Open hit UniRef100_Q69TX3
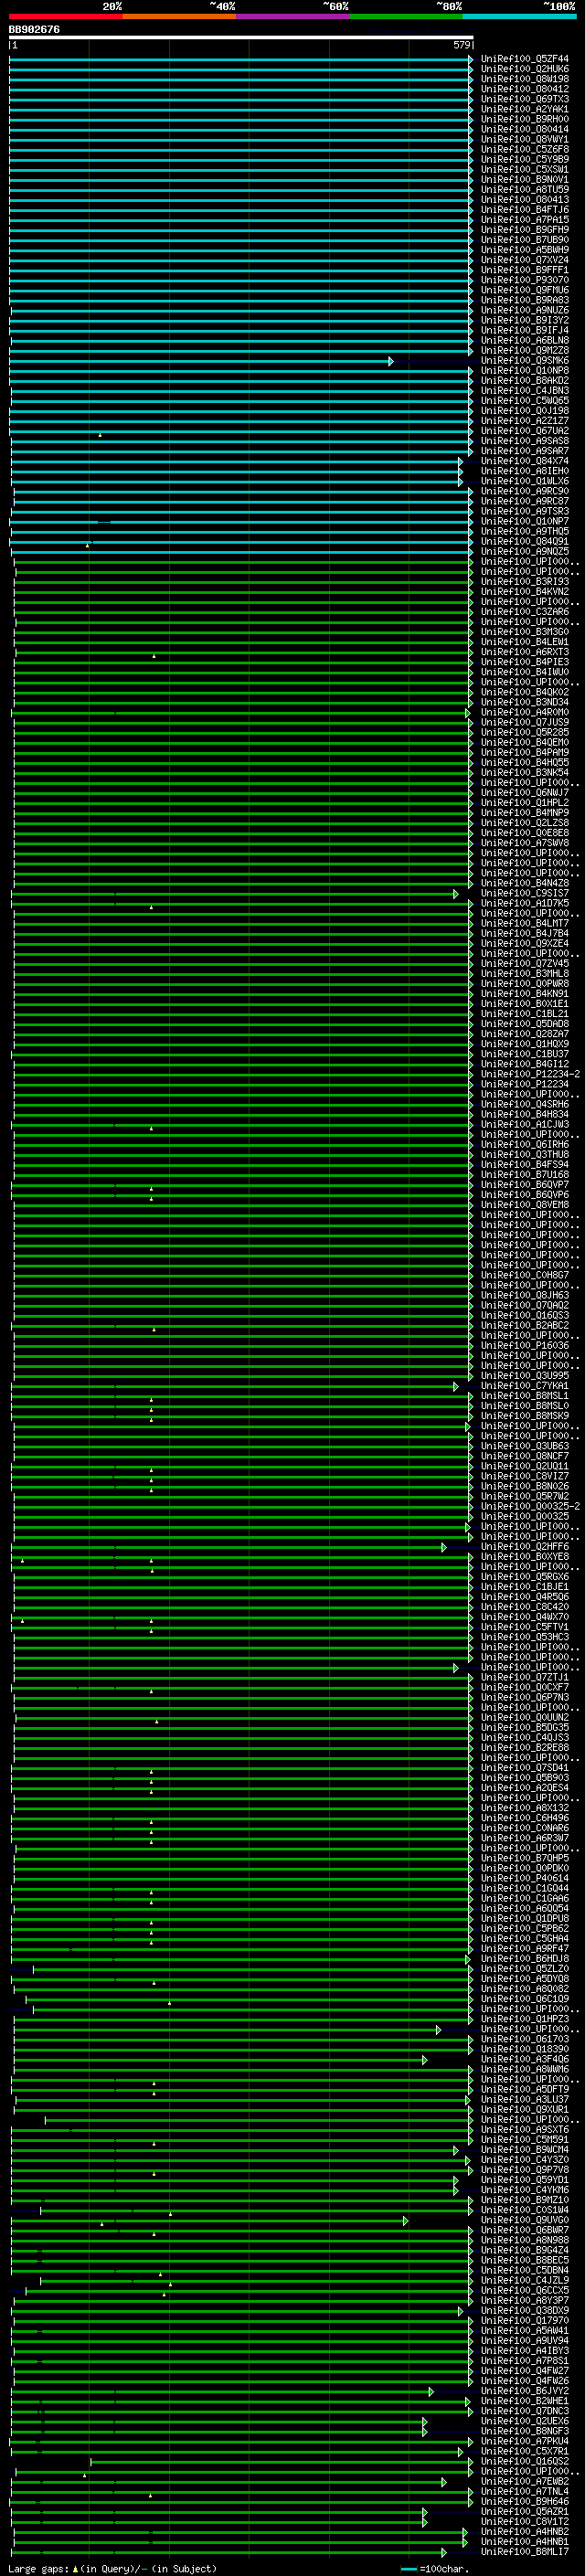585x2576 pixels. click(x=525, y=99)
